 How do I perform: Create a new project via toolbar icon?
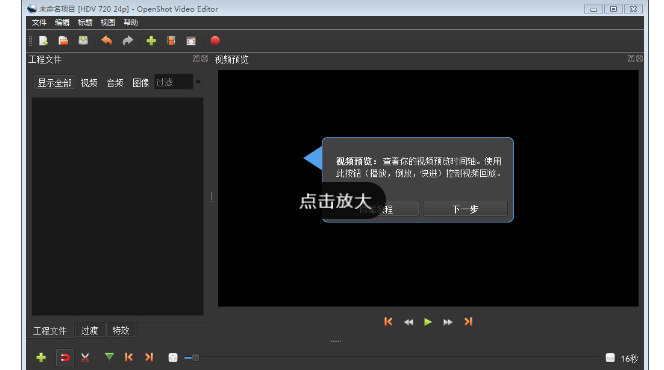click(x=43, y=41)
